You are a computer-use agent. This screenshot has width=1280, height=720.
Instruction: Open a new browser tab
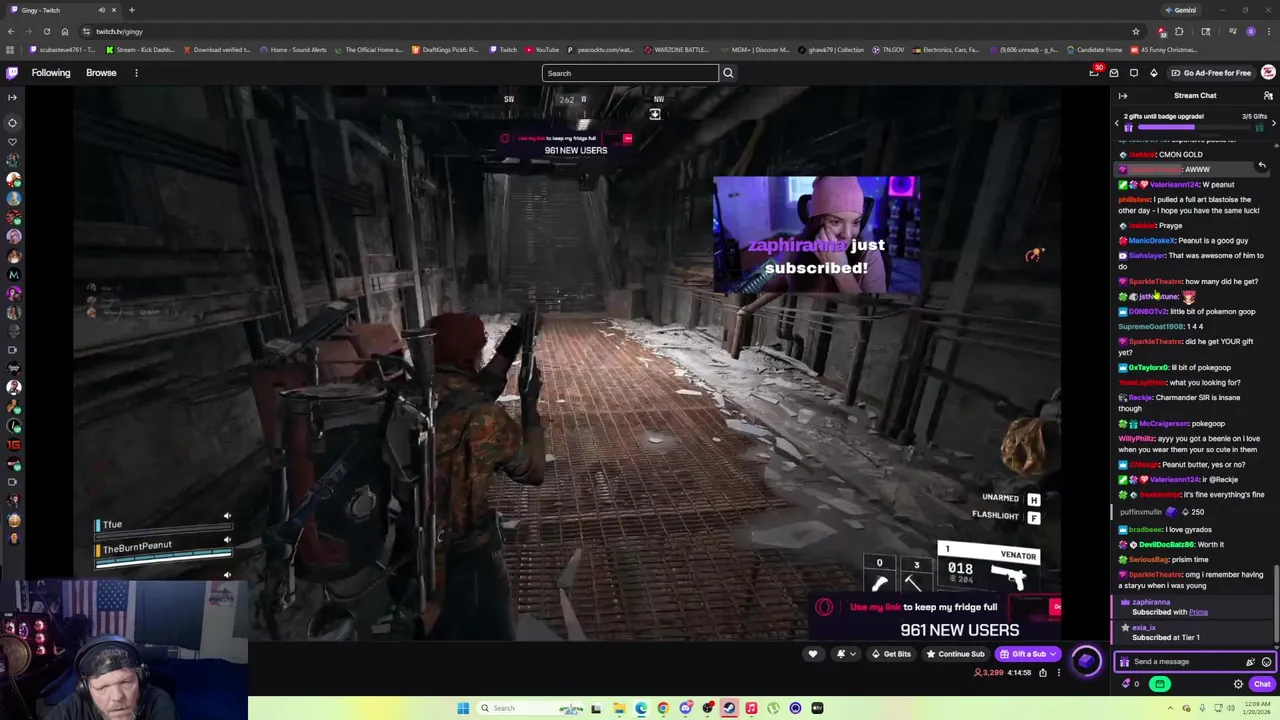[x=131, y=10]
